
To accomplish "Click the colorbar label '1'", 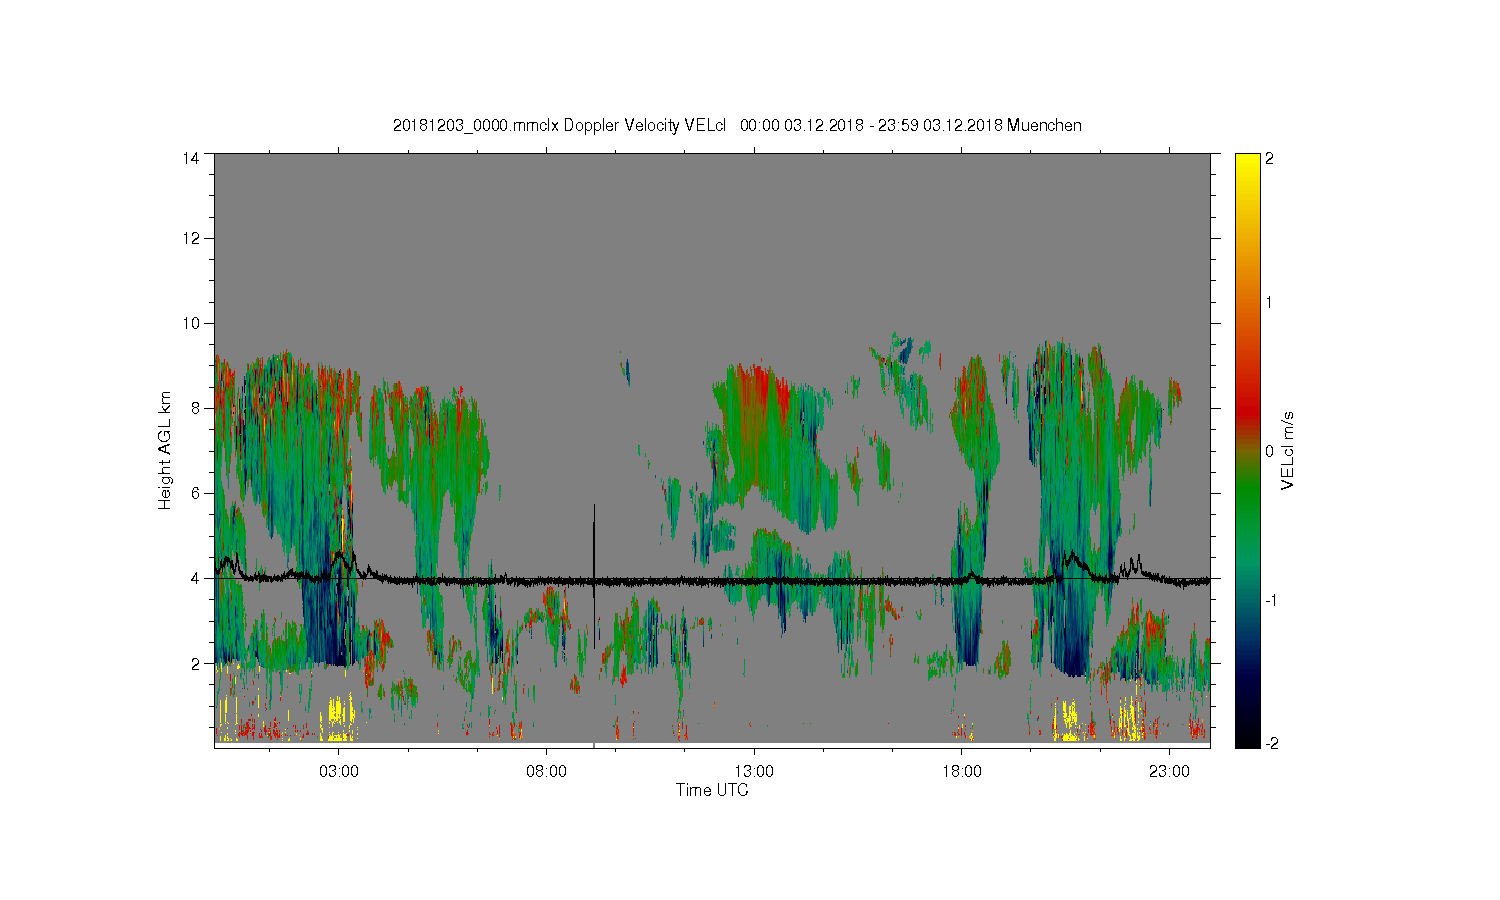I will pyautogui.click(x=1270, y=302).
